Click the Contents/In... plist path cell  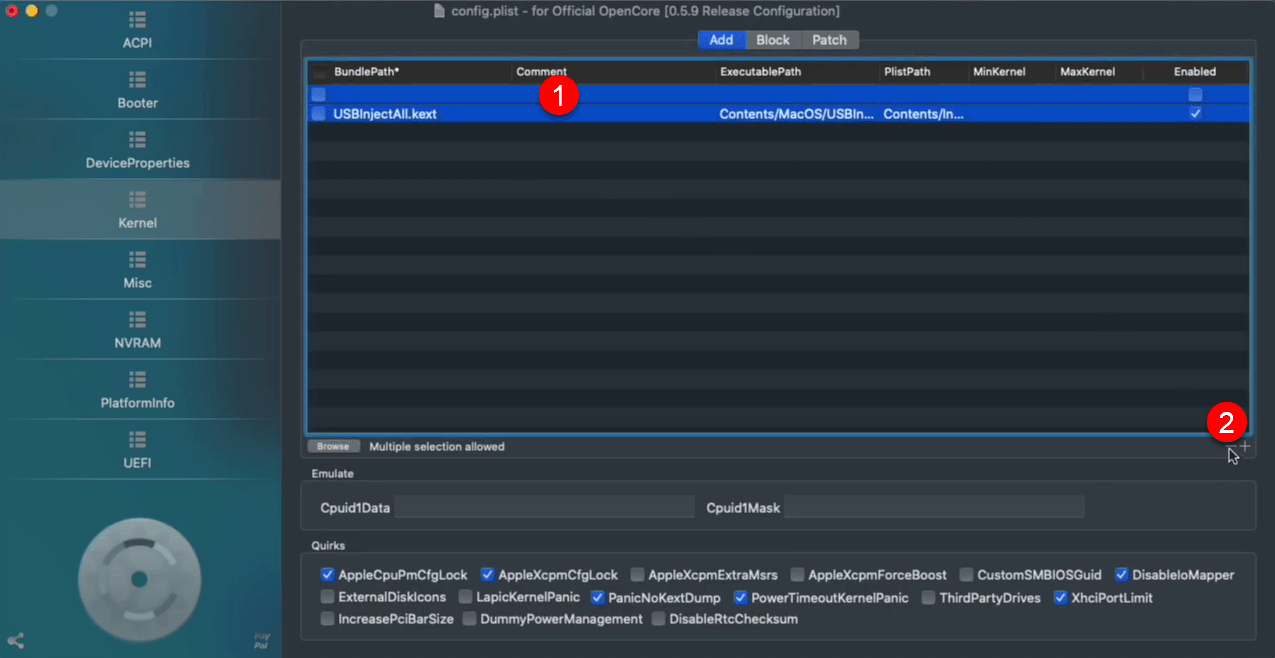tap(925, 114)
